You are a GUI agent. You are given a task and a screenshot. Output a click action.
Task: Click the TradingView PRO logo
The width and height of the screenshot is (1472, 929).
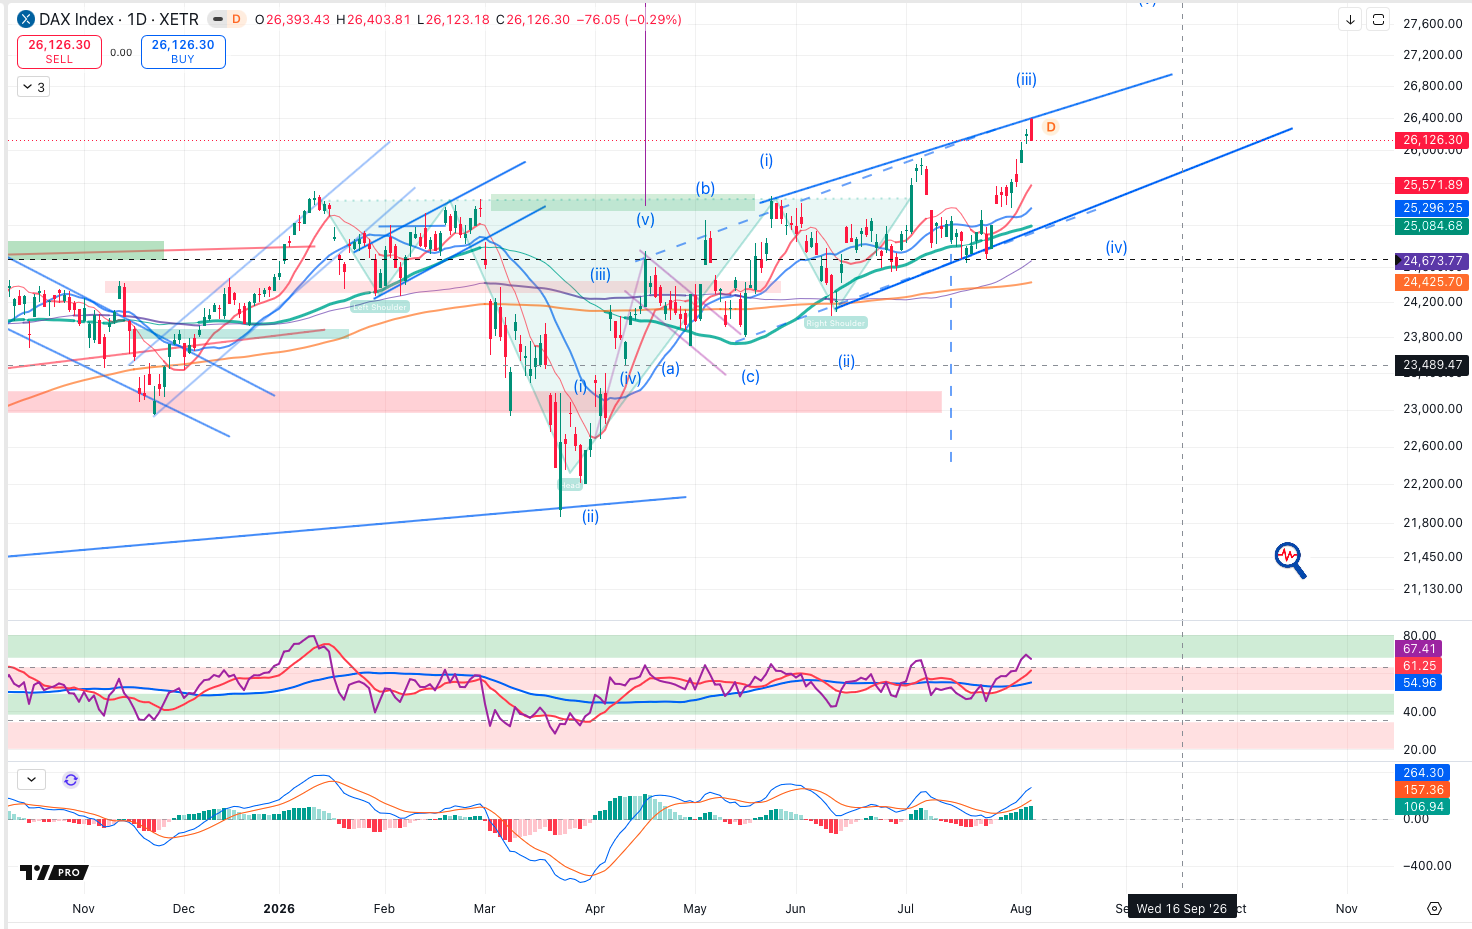(54, 872)
